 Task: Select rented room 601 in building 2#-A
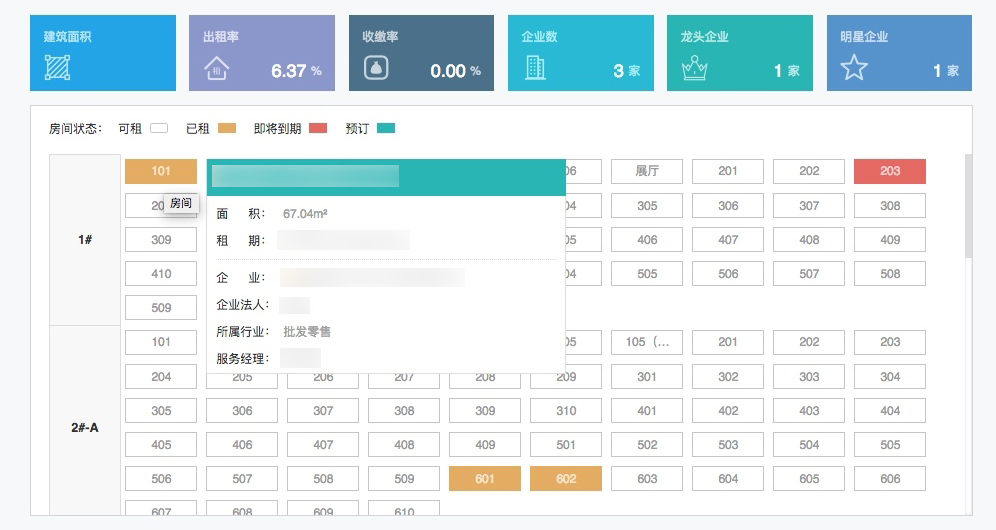485,479
